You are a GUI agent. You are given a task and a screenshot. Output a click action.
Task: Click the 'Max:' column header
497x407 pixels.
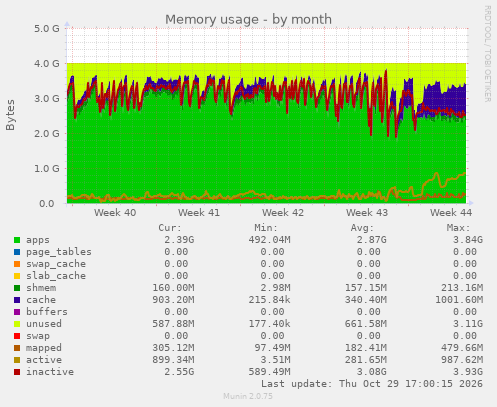tap(458, 228)
